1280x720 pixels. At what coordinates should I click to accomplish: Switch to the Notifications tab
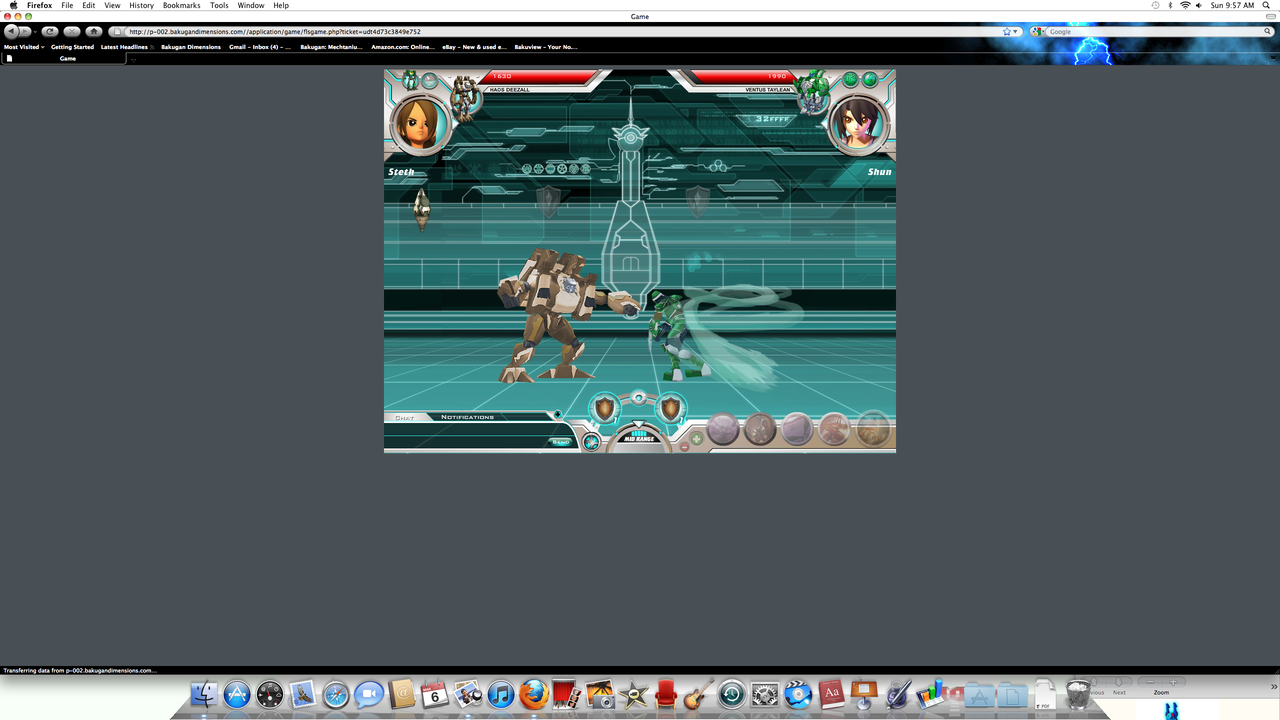pos(467,417)
